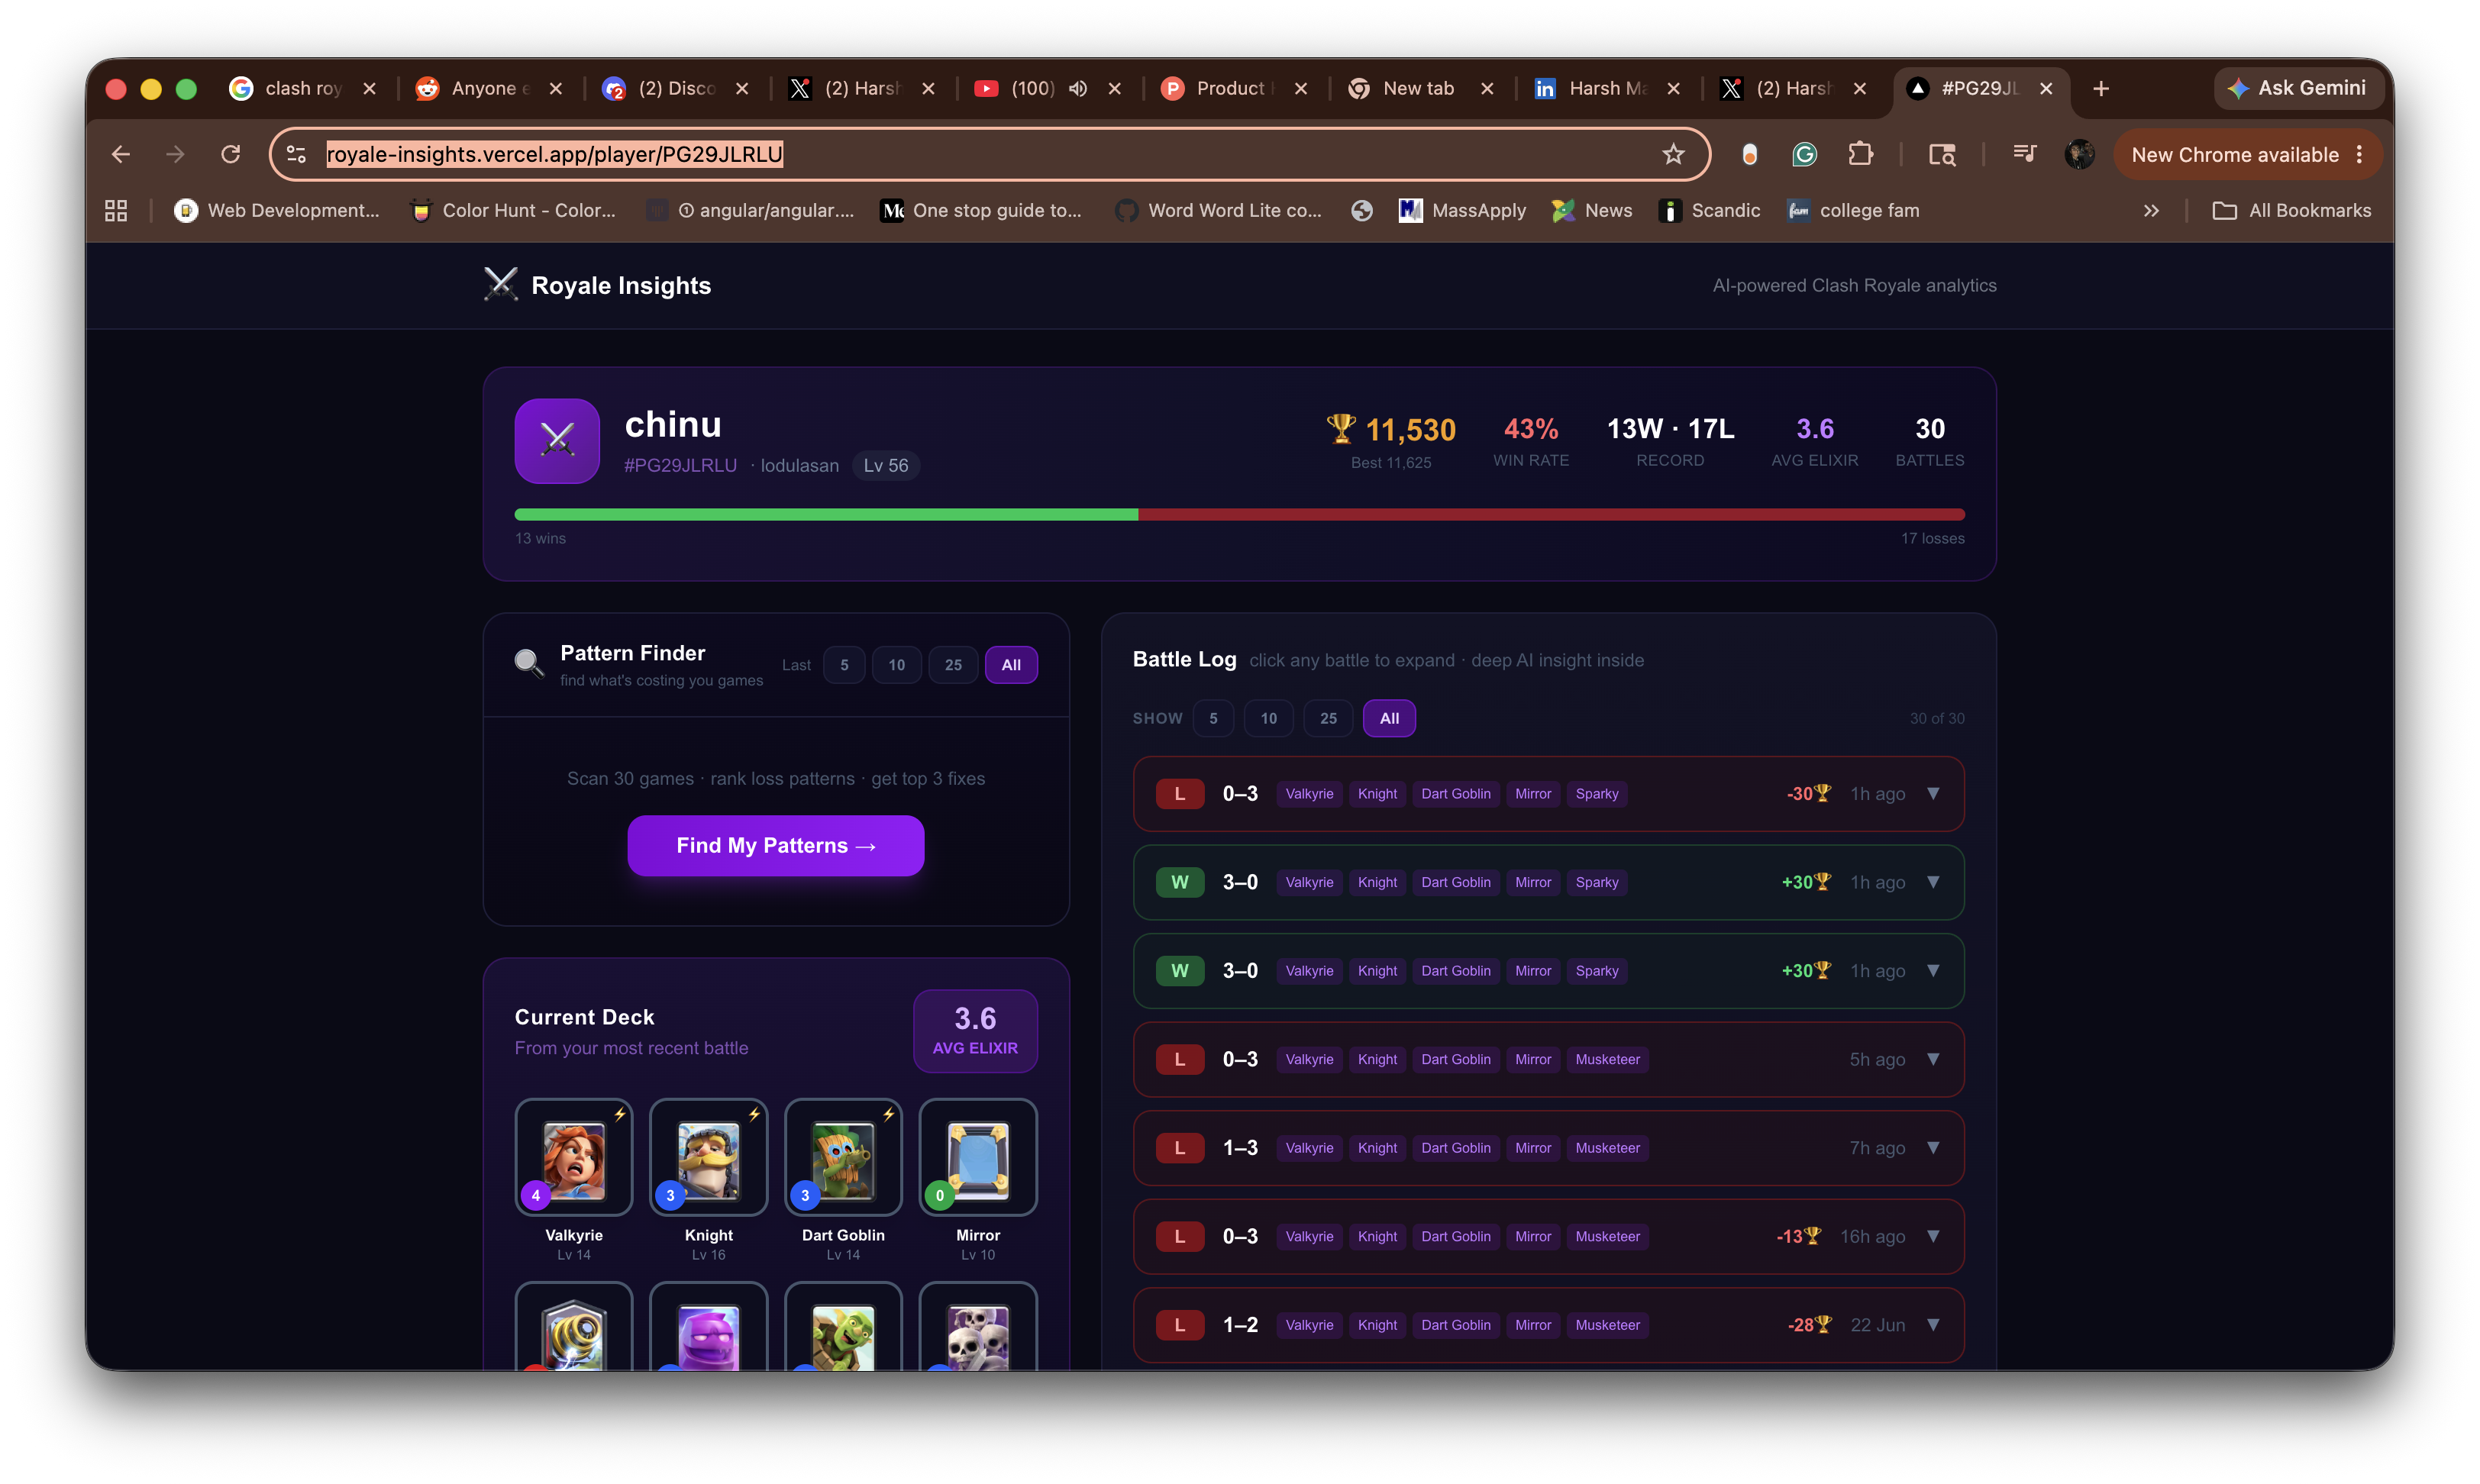The height and width of the screenshot is (1484, 2480).
Task: Click the Knight card thumbnail
Action: [x=708, y=1158]
